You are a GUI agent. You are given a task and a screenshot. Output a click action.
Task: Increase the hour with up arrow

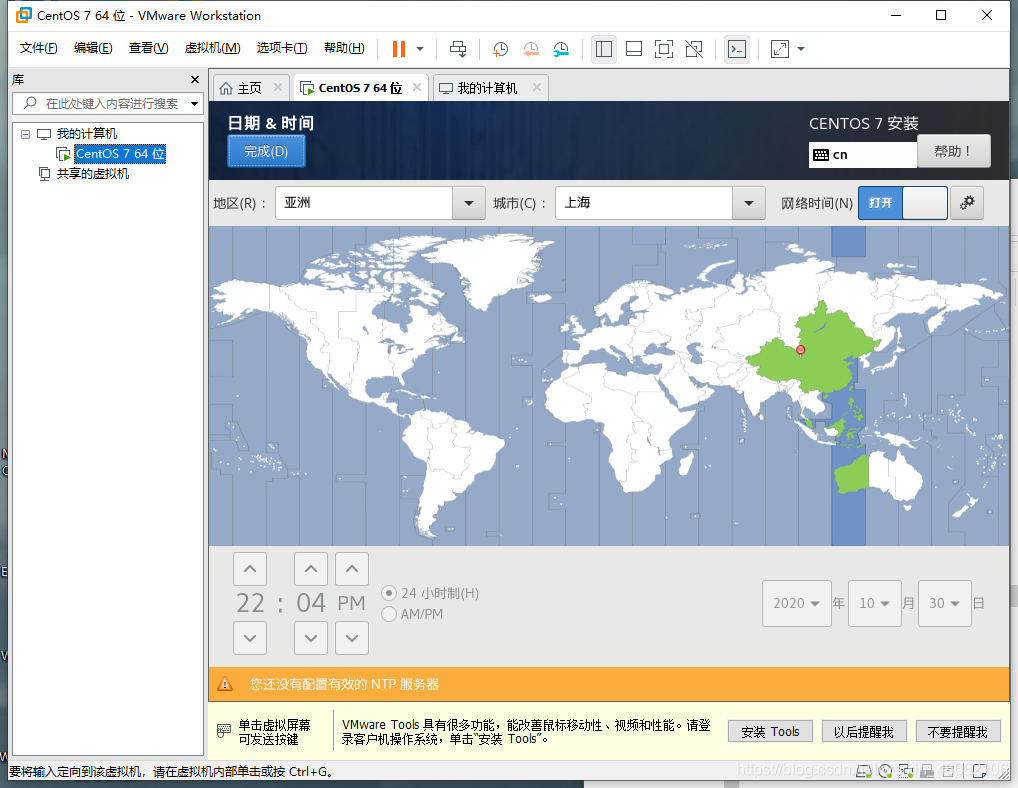coord(250,569)
